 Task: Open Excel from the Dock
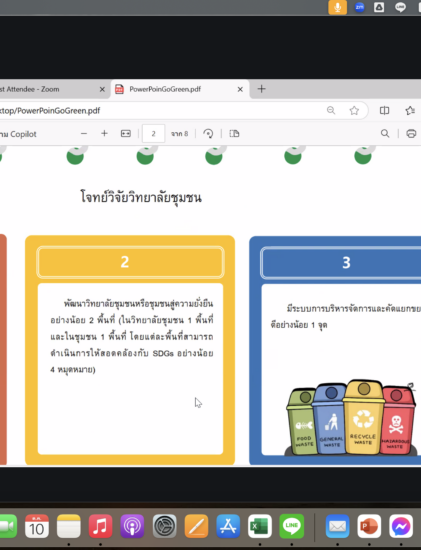pyautogui.click(x=260, y=526)
